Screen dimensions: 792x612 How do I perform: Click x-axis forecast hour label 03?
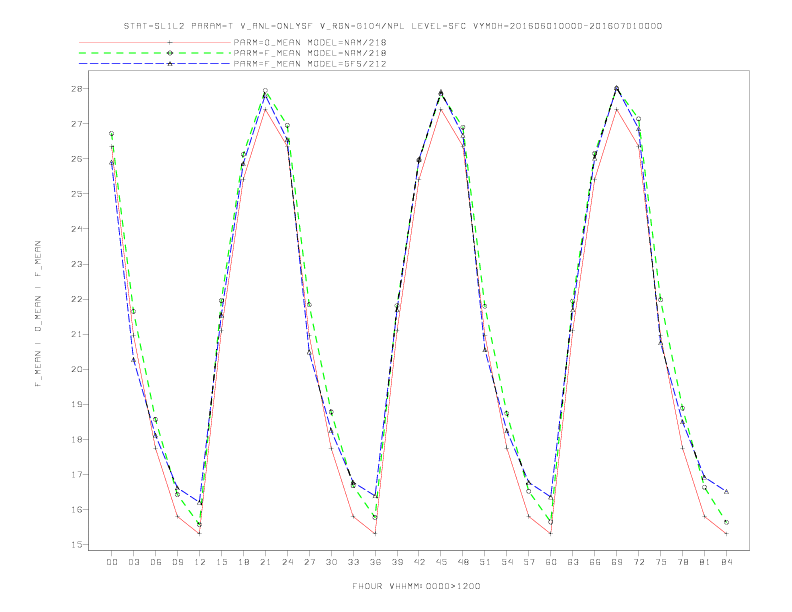[x=133, y=562]
